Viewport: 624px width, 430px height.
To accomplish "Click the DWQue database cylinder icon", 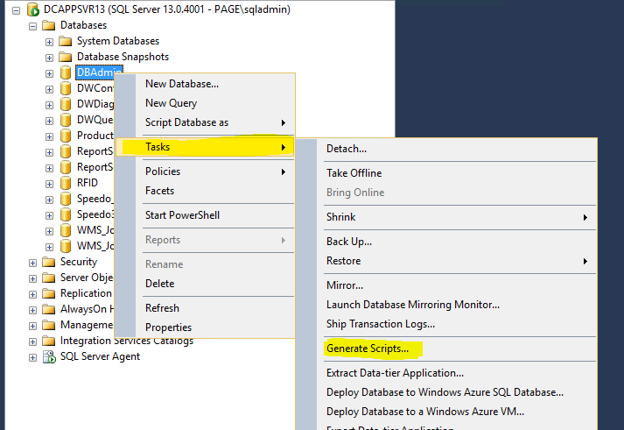I will (x=65, y=120).
